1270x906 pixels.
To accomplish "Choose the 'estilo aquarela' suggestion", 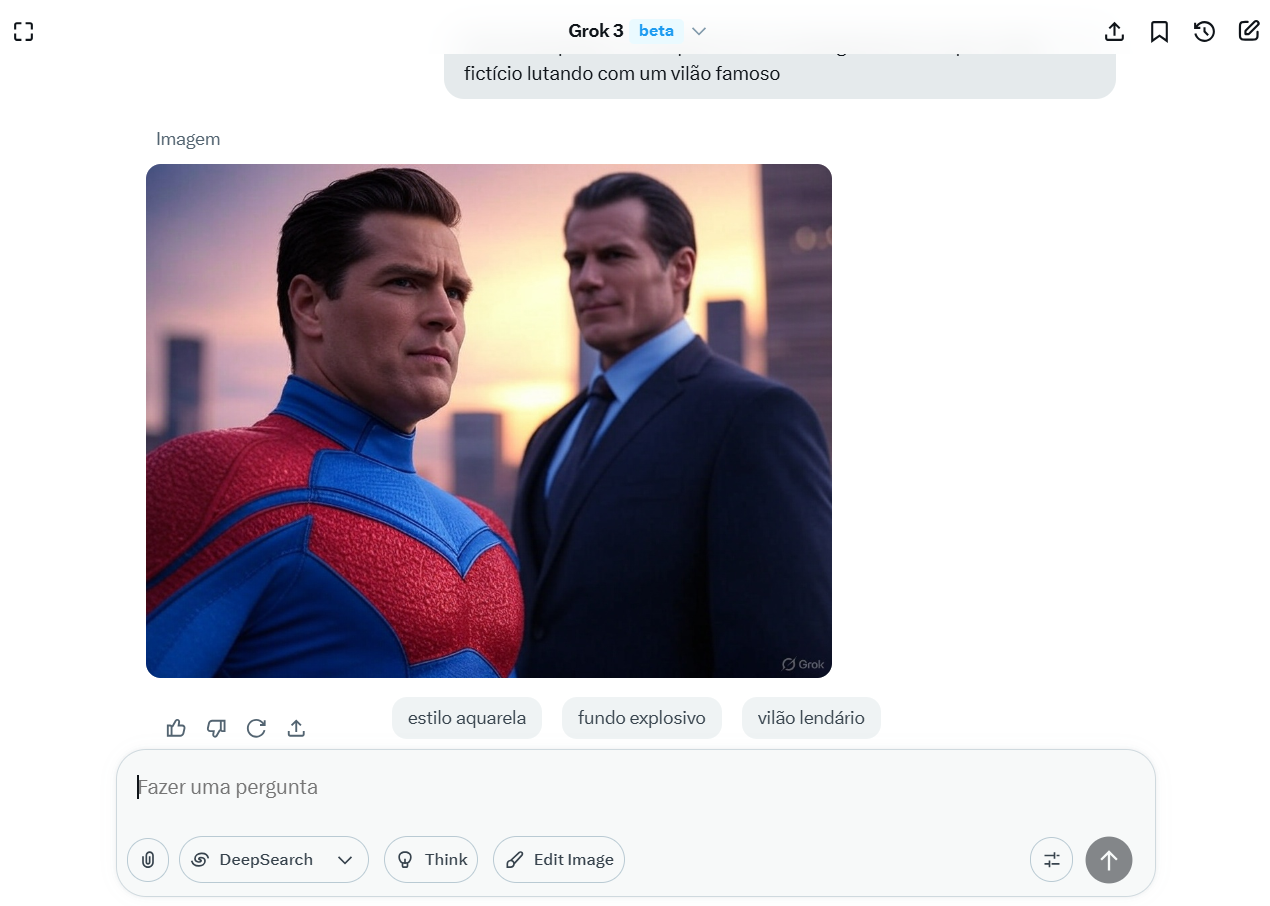I will pyautogui.click(x=467, y=718).
